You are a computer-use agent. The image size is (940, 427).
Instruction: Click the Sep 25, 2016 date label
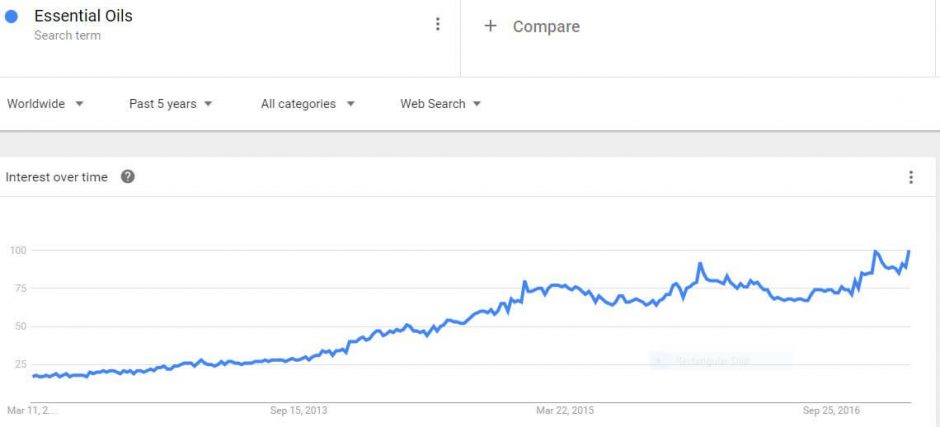pos(831,411)
